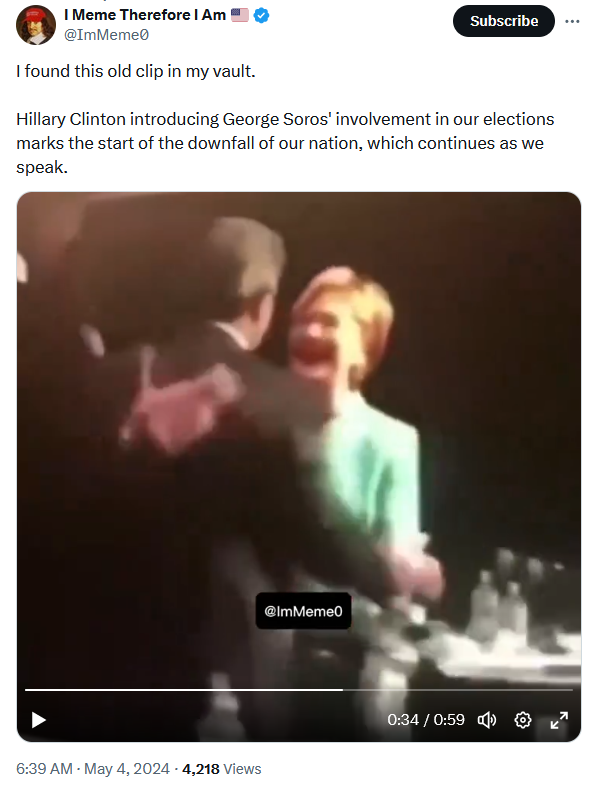Screen dimensions: 597x788
Task: Open video settings gear
Action: tap(523, 720)
